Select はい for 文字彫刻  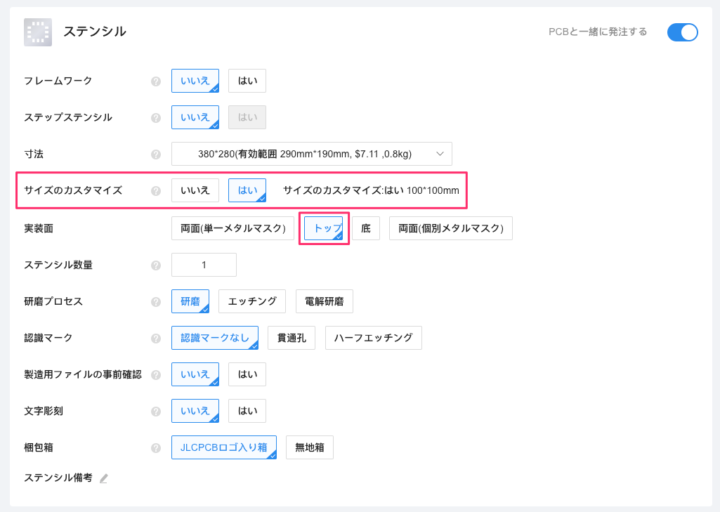(247, 410)
